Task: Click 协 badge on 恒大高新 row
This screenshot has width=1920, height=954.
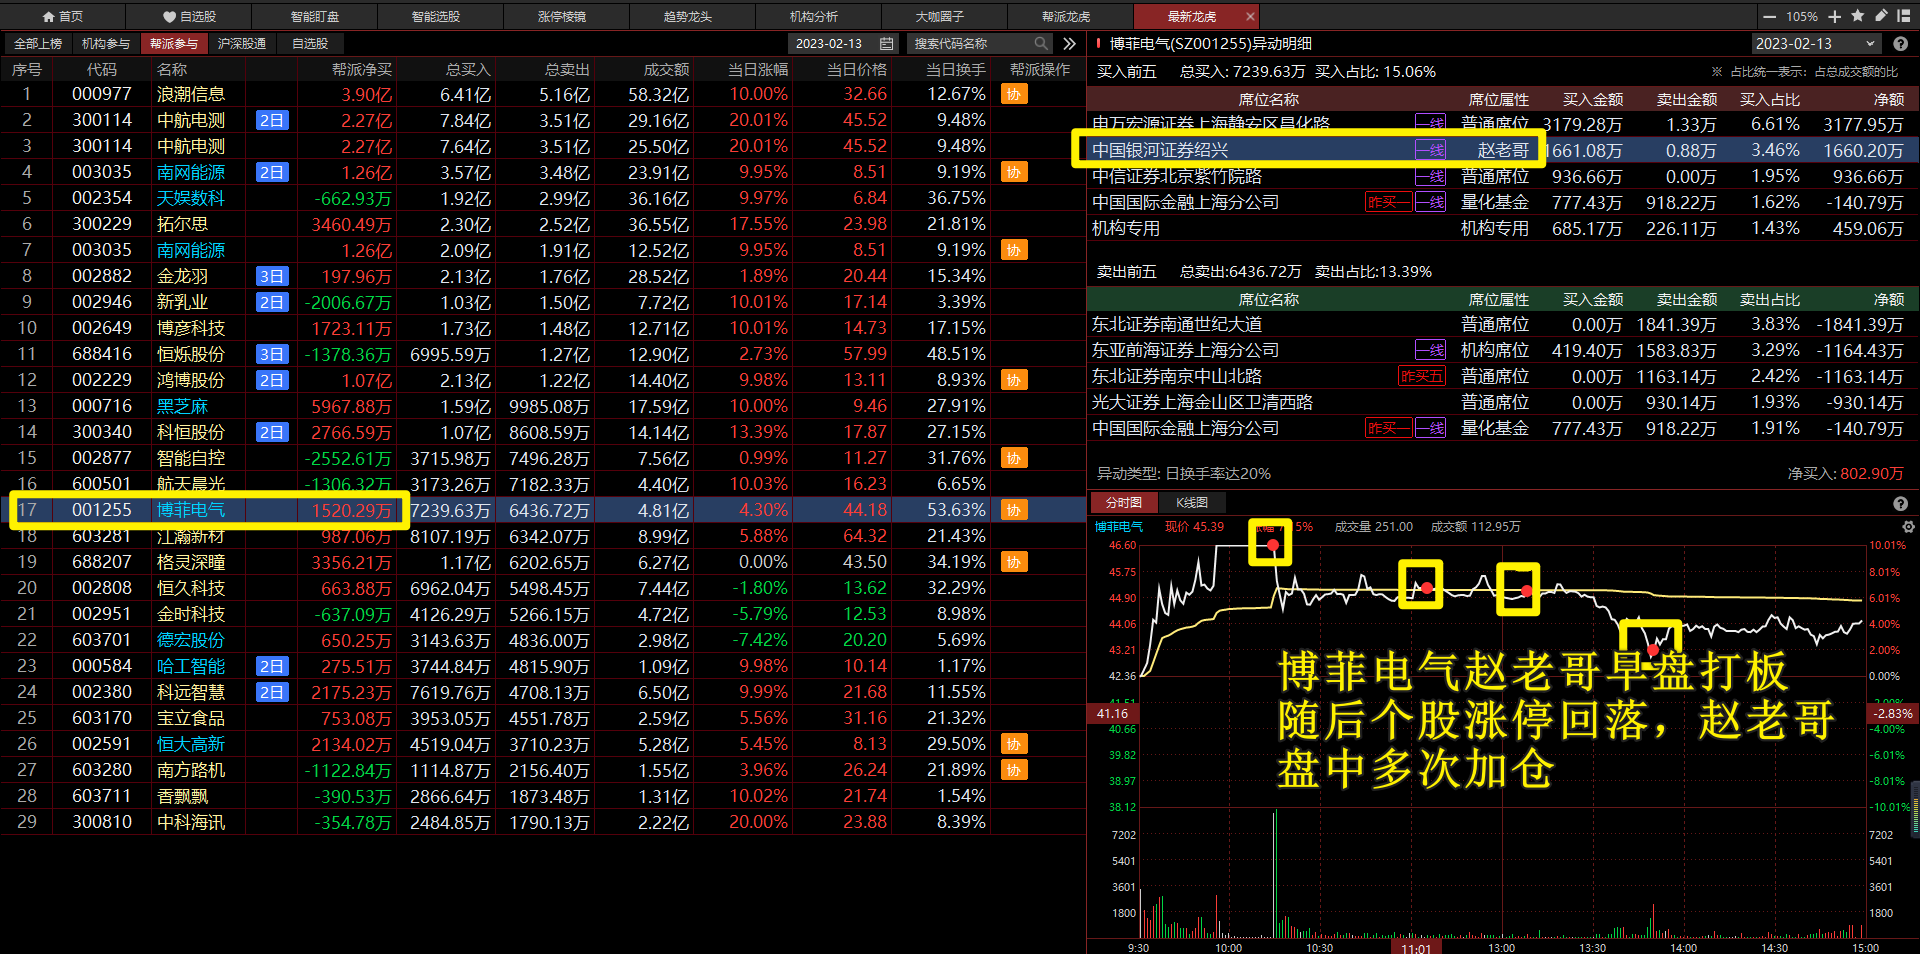Action: [x=1014, y=744]
